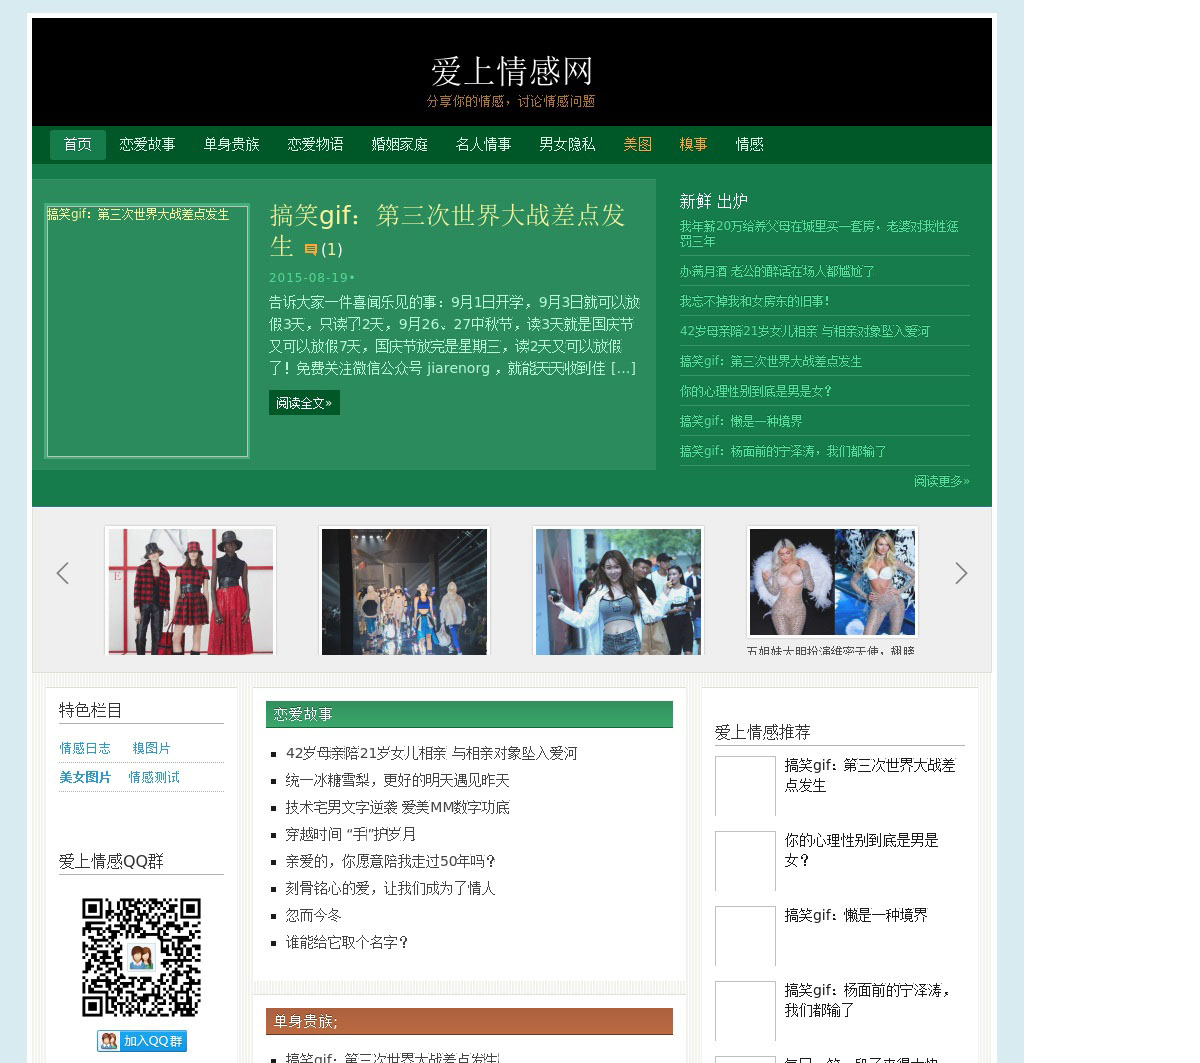Click recommended article 你的心理性别到底是男是女？
Viewport: 1200px width, 1063px height.
tap(861, 850)
